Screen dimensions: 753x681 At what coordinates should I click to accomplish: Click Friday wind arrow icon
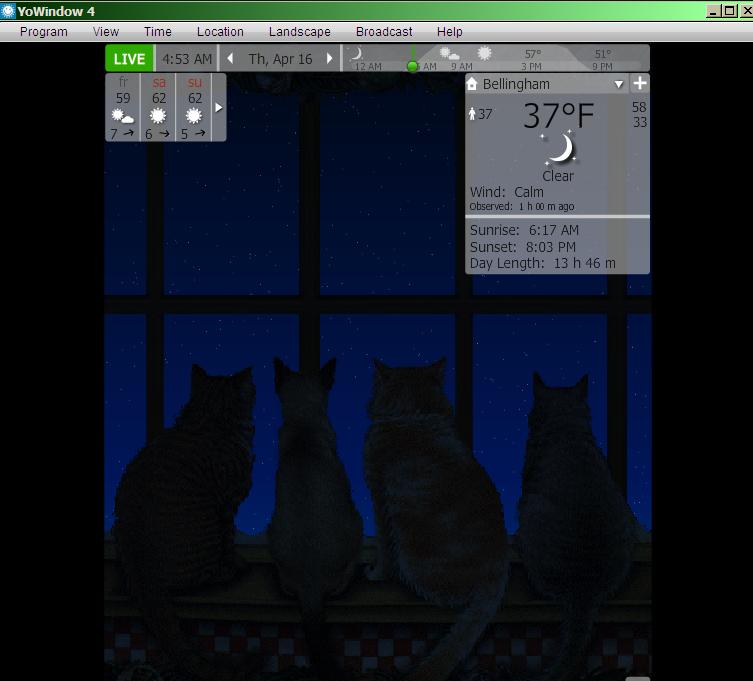tap(129, 133)
